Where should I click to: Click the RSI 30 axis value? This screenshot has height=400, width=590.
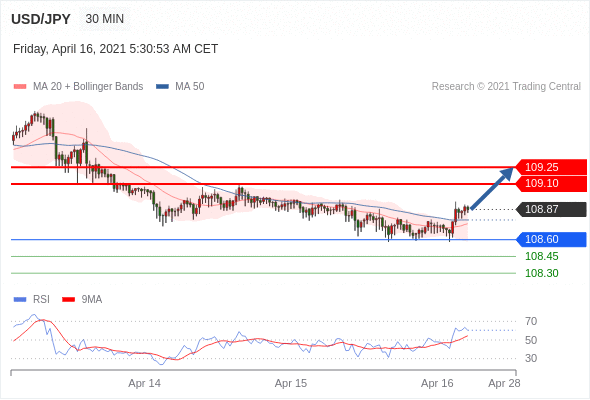pos(531,358)
